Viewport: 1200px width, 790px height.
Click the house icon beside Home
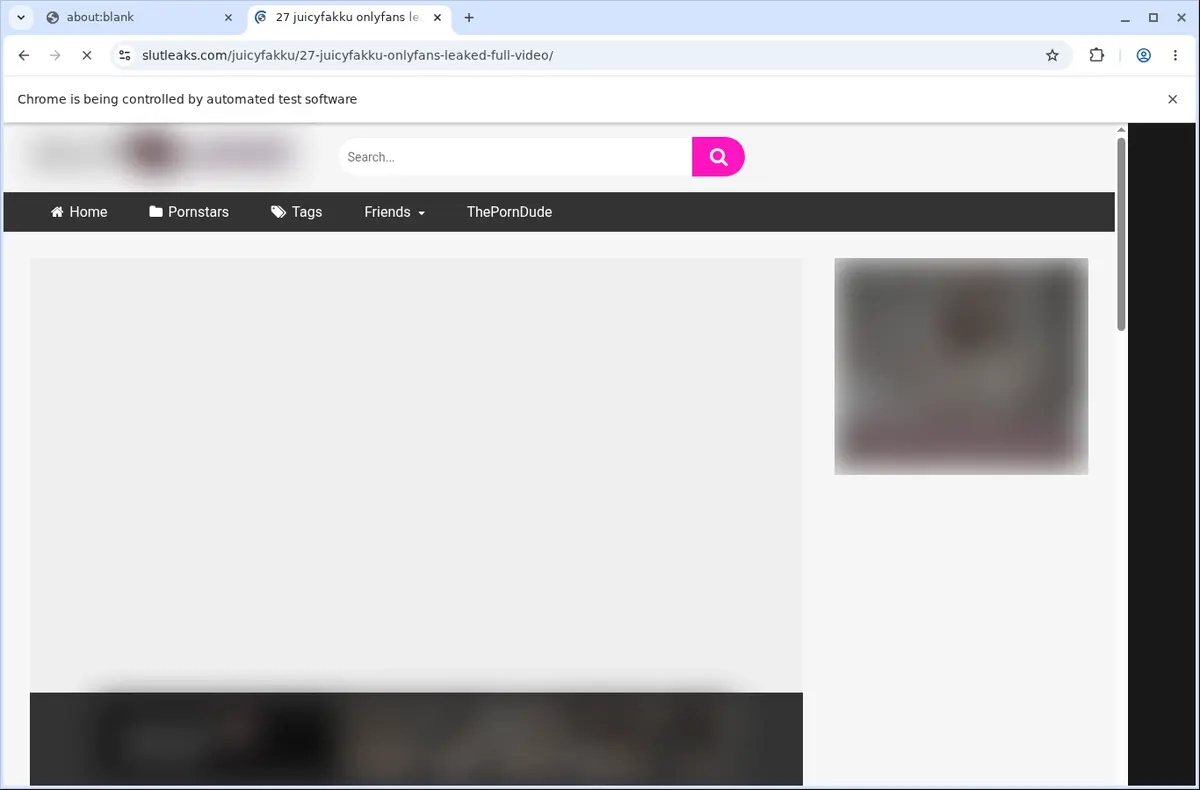[x=57, y=212]
